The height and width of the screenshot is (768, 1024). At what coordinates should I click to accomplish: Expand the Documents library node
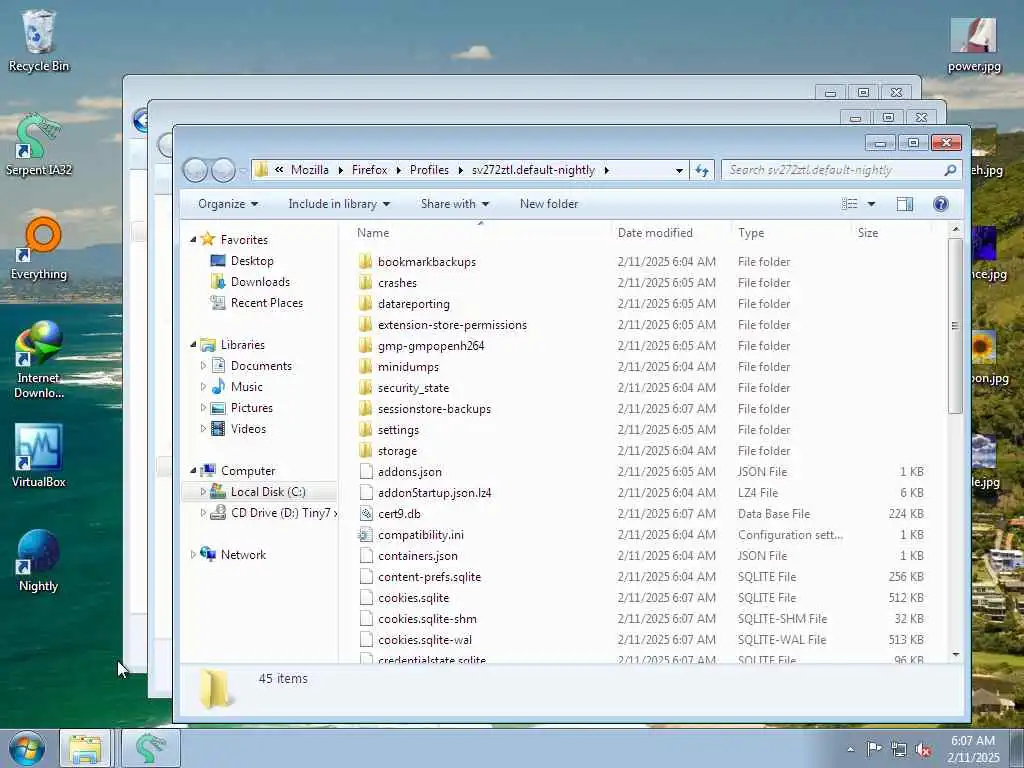[x=203, y=366]
